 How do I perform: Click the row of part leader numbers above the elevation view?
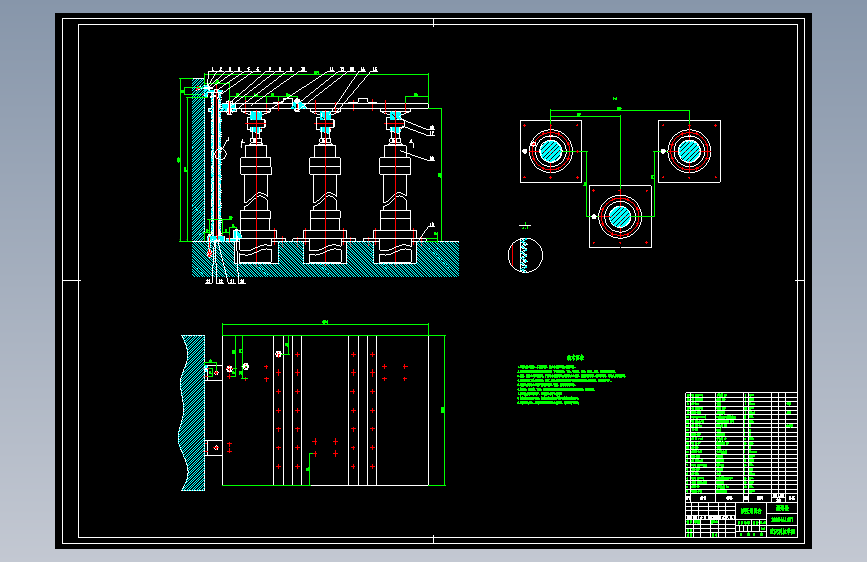pos(294,70)
